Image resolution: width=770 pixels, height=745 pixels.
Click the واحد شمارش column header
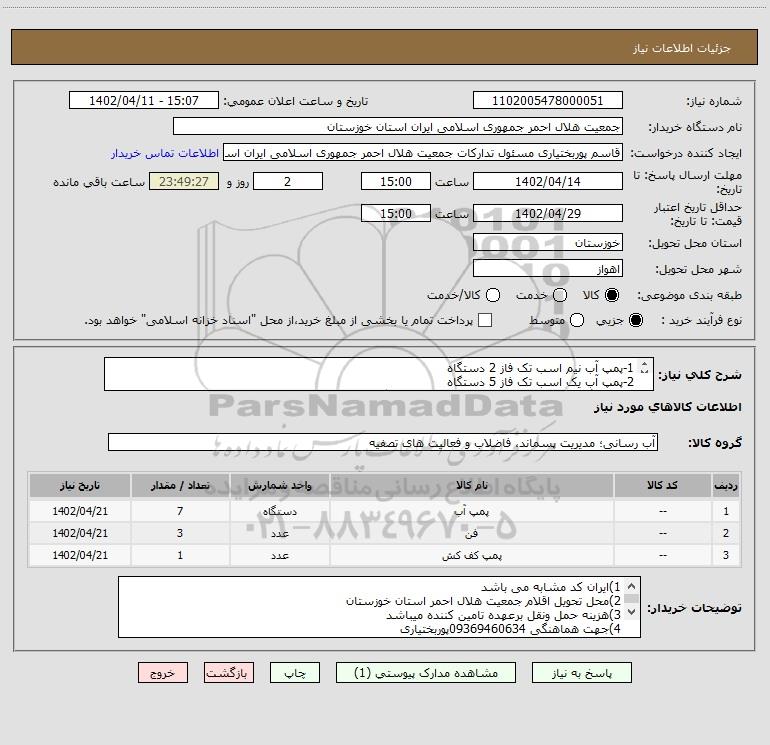click(280, 486)
